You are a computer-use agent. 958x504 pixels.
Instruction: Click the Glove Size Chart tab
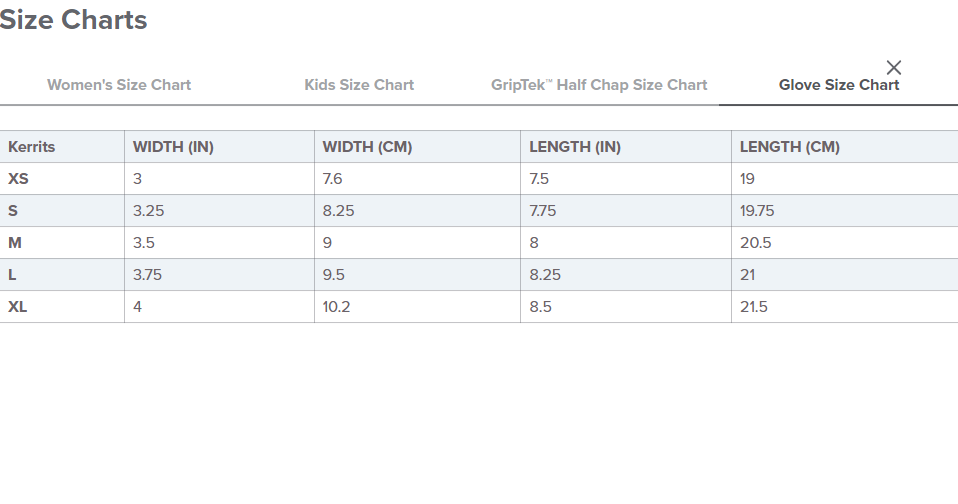pyautogui.click(x=839, y=85)
